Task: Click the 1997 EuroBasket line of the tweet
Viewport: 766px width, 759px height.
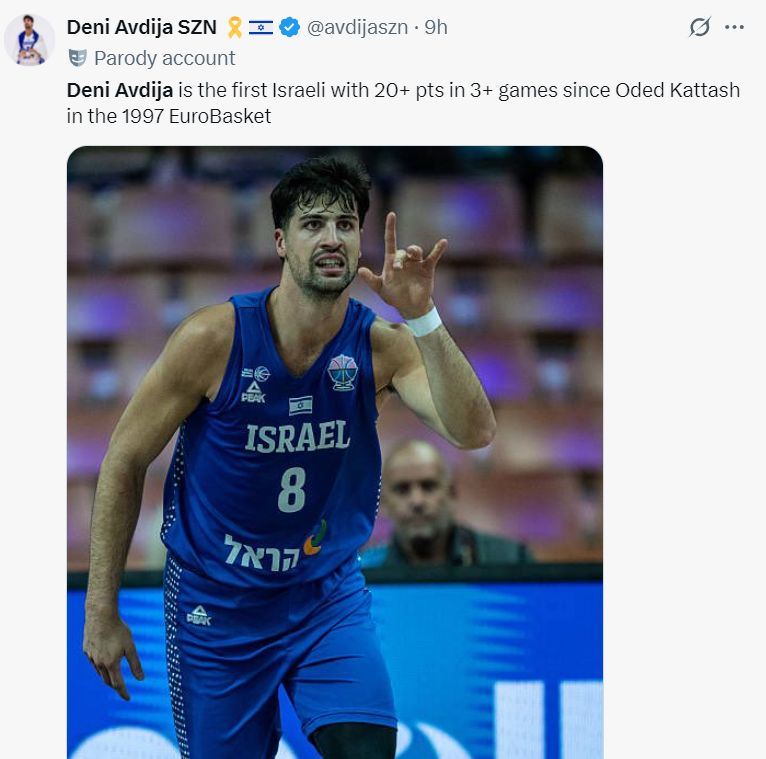Action: [169, 116]
